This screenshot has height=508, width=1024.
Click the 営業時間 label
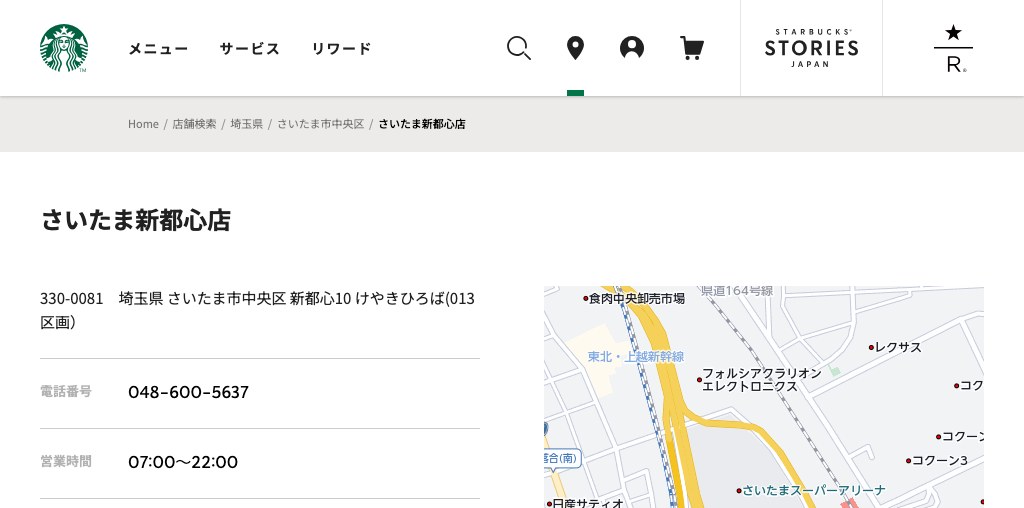point(66,462)
